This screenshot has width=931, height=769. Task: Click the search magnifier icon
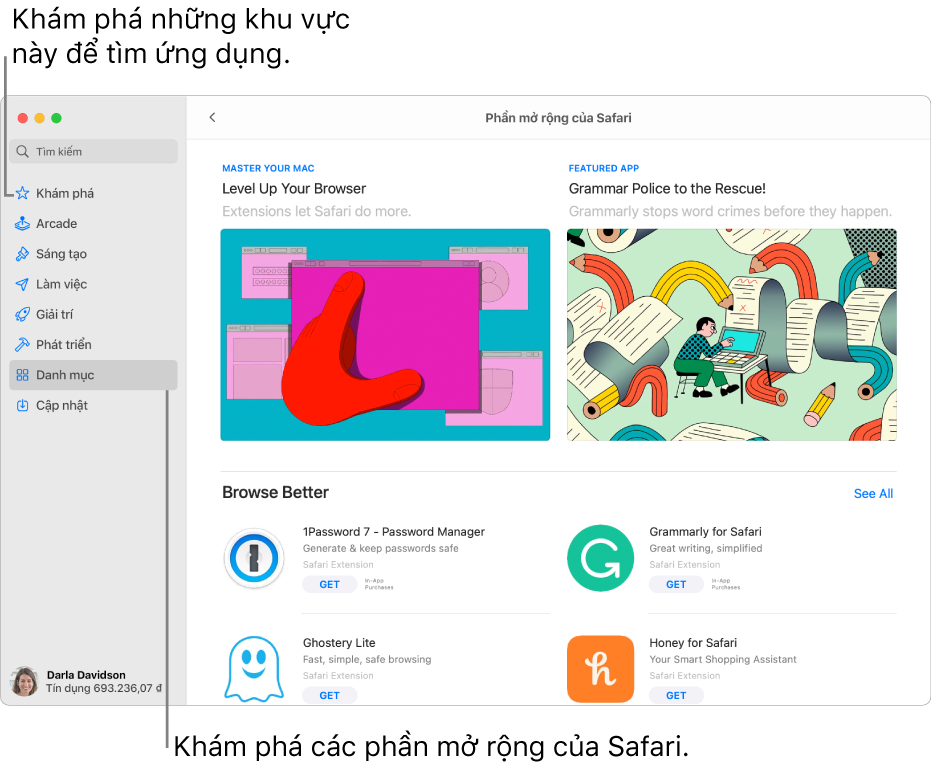pyautogui.click(x=23, y=151)
